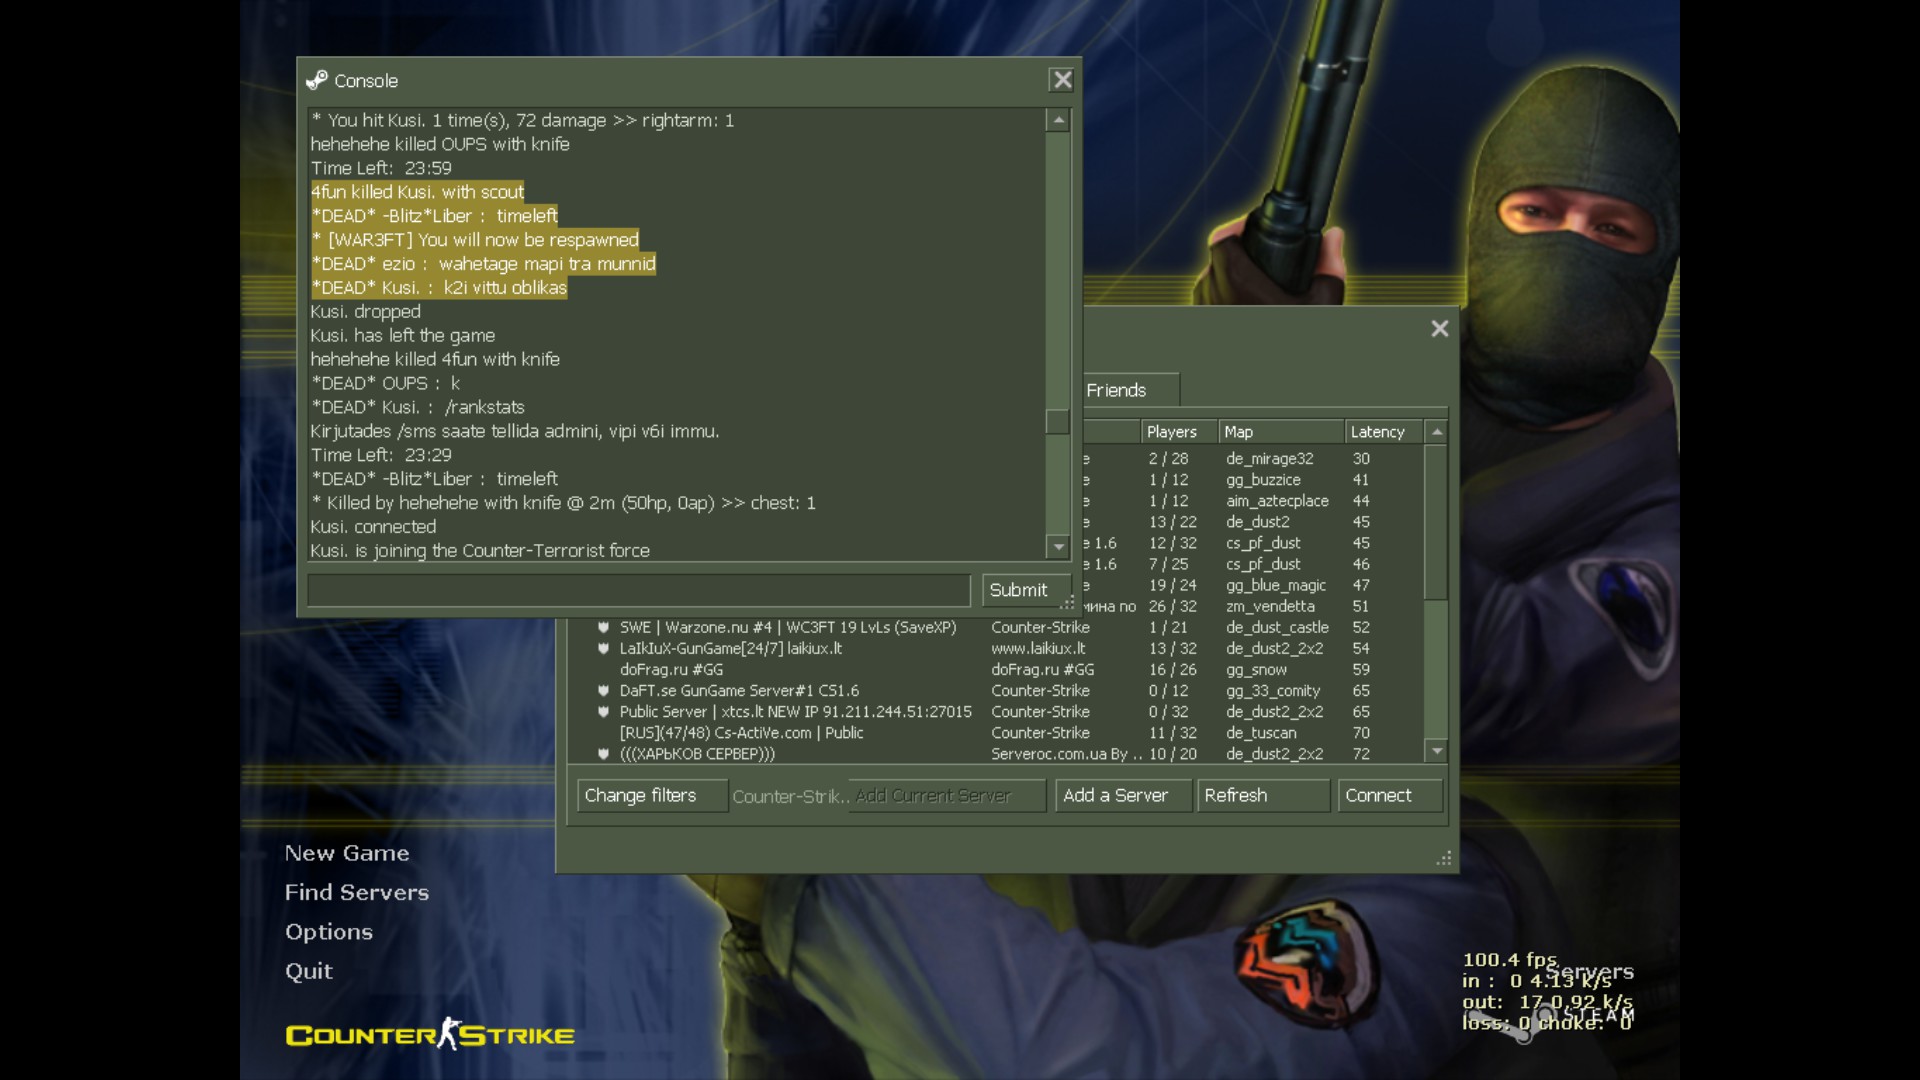1920x1080 pixels.
Task: Click the aim_aztecplace map cell
Action: point(1278,501)
